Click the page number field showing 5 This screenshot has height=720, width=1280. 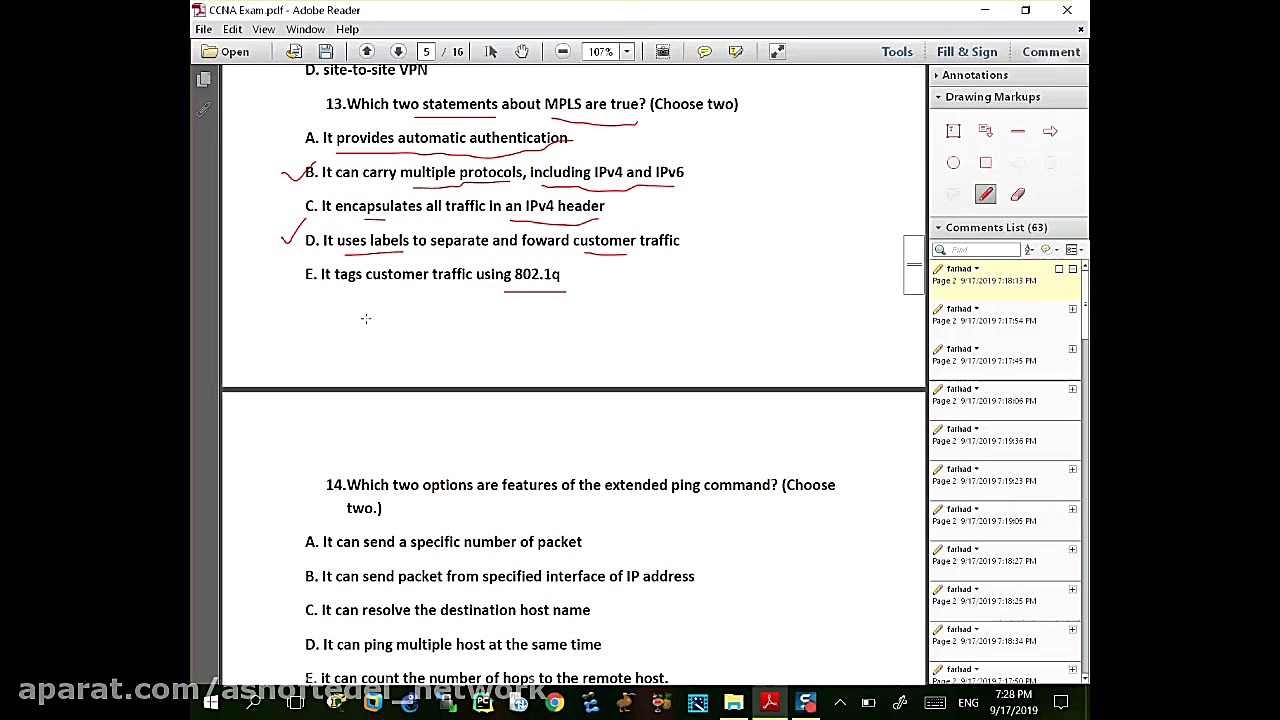[x=426, y=52]
